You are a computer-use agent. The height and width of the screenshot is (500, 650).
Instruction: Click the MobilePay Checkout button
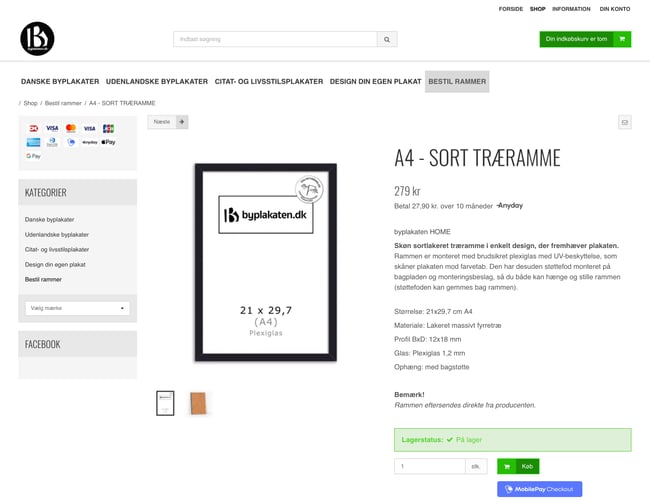(x=540, y=489)
